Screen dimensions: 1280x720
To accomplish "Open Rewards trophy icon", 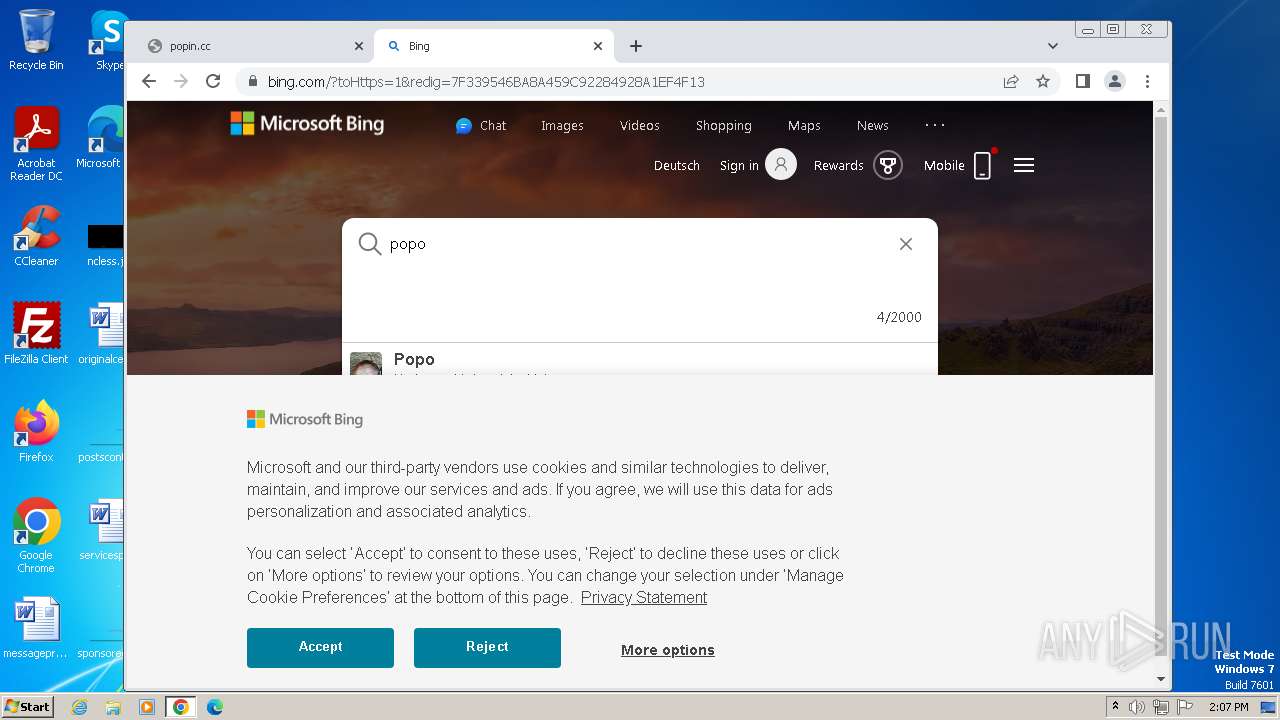I will tap(888, 165).
